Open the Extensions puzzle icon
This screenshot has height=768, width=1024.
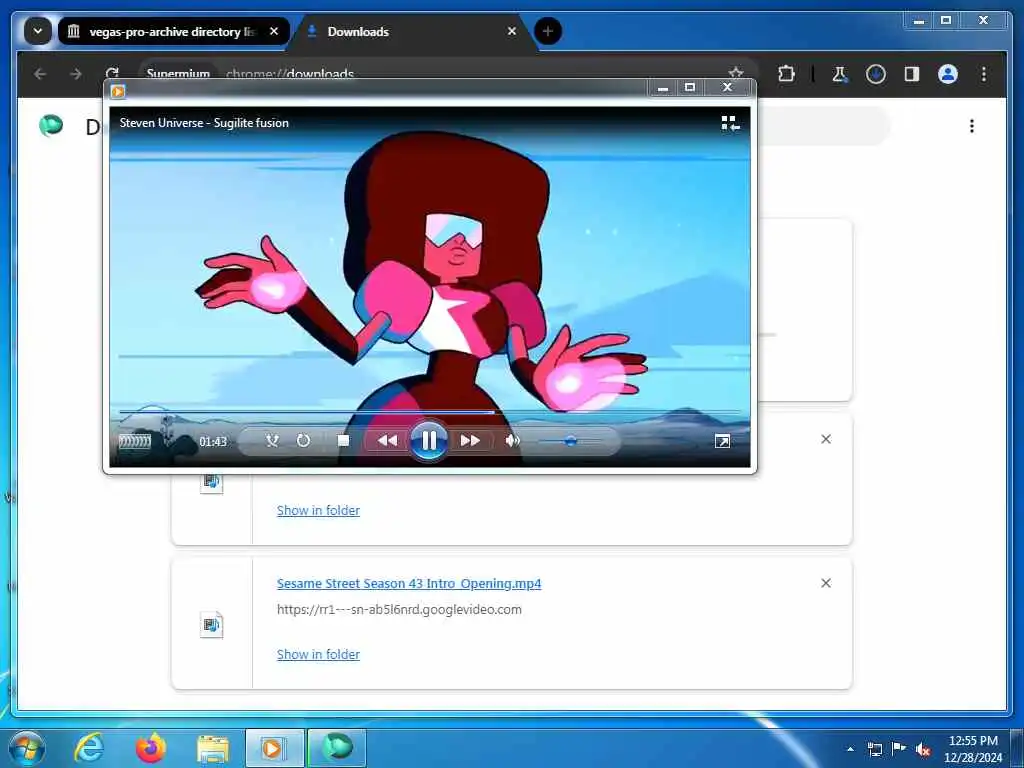(x=786, y=74)
